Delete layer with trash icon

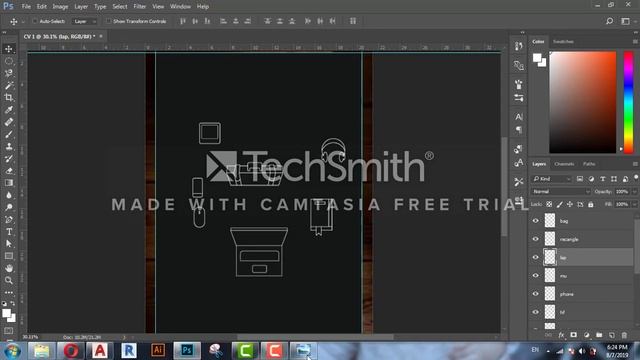click(624, 335)
